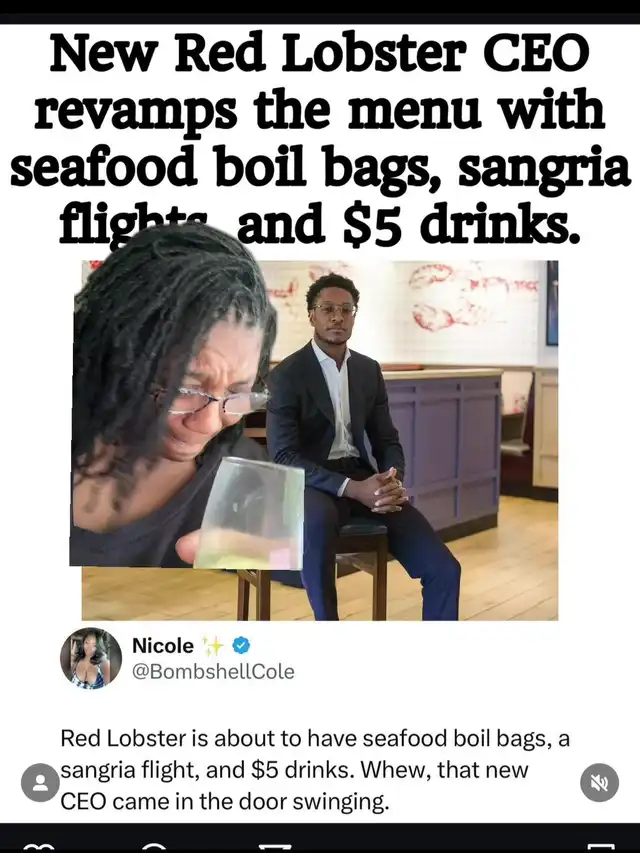Click the "seafood boil bags, sangria" headline line
Image resolution: width=640 pixels, height=853 pixels.
pos(320,168)
